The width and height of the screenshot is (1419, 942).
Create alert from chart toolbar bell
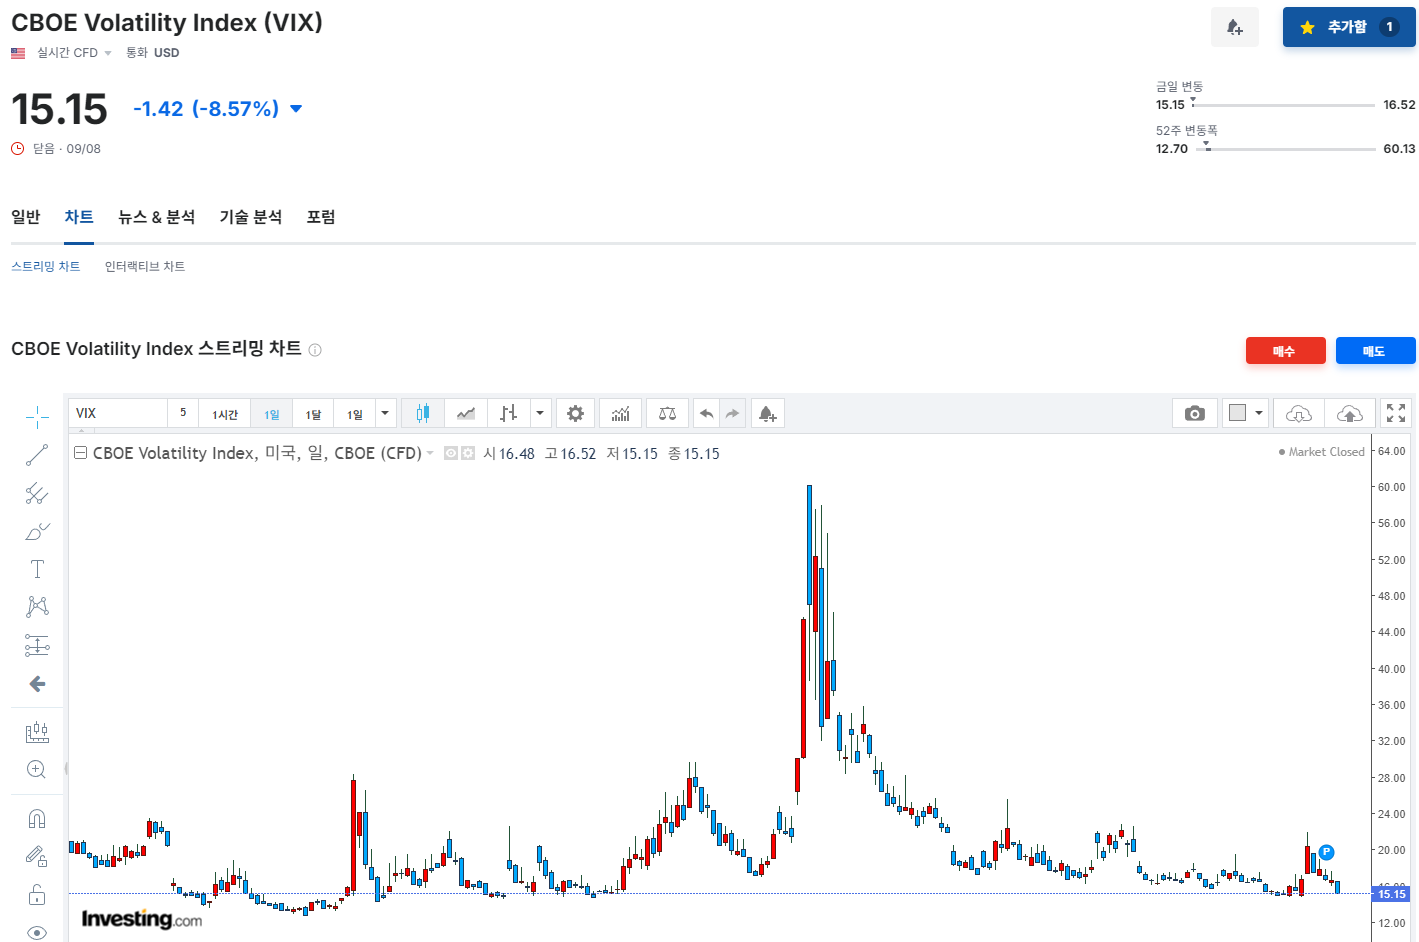[x=767, y=413]
